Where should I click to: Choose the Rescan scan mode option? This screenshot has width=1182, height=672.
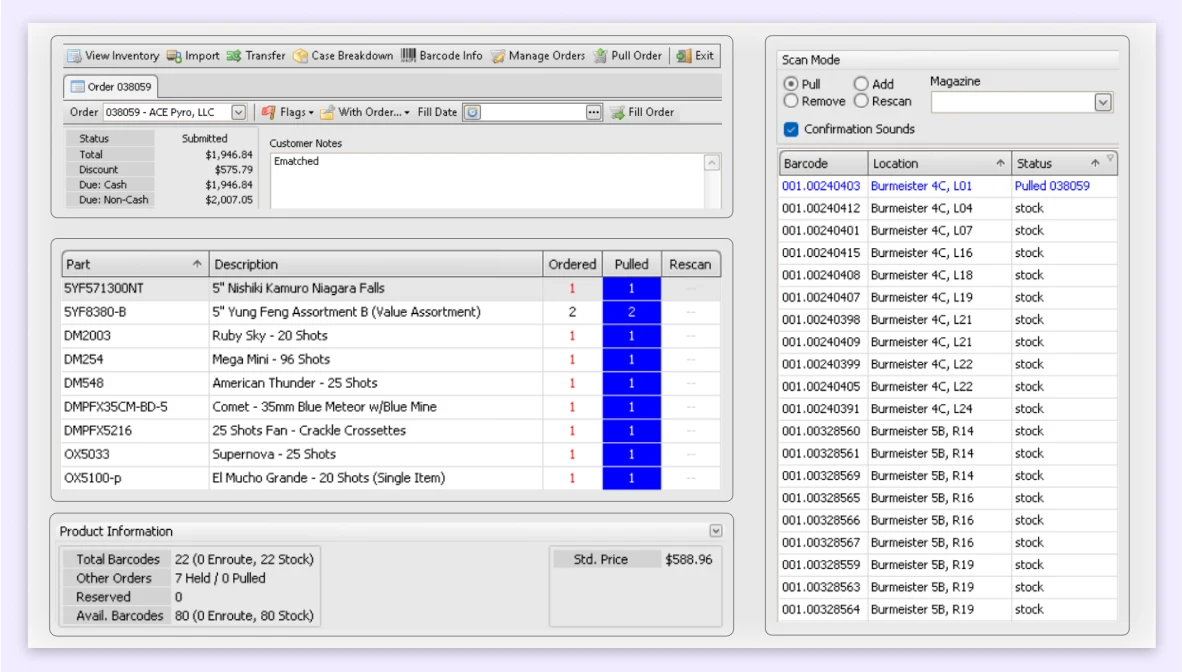[861, 101]
